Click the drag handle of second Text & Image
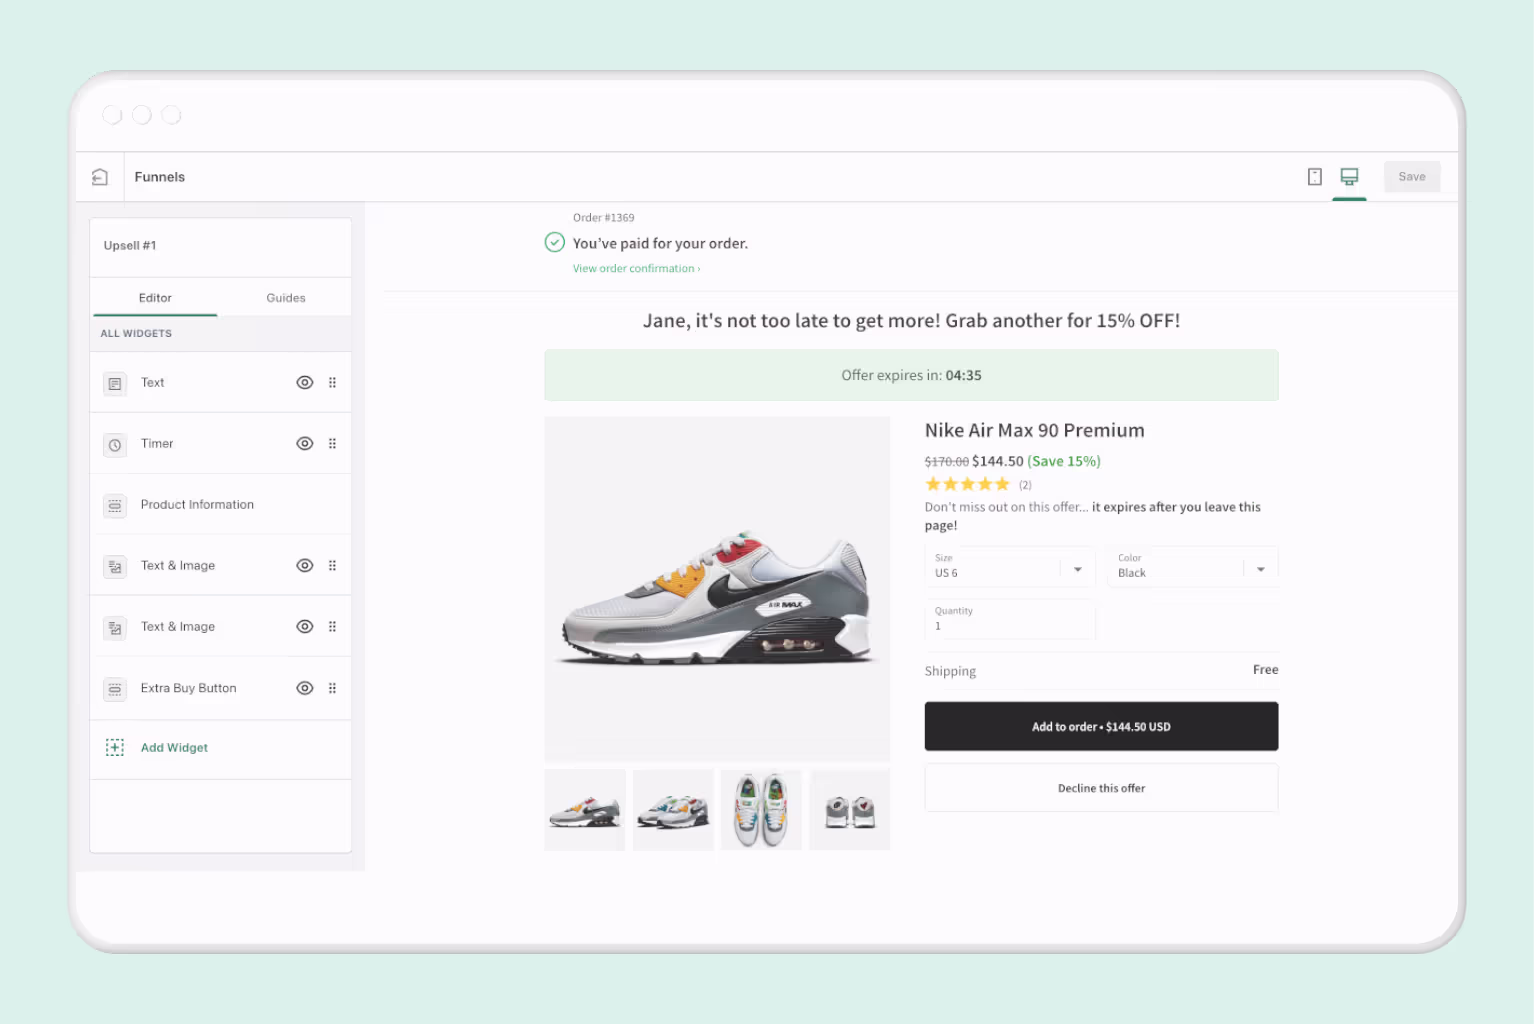 (x=332, y=627)
